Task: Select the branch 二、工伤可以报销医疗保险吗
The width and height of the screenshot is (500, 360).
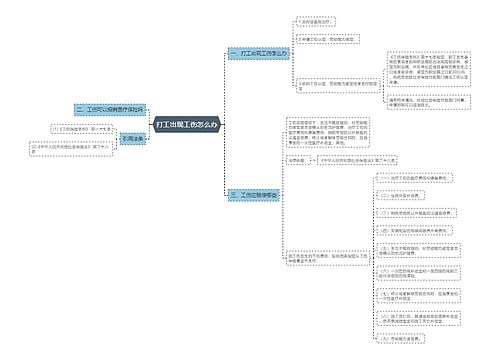Action: point(110,110)
